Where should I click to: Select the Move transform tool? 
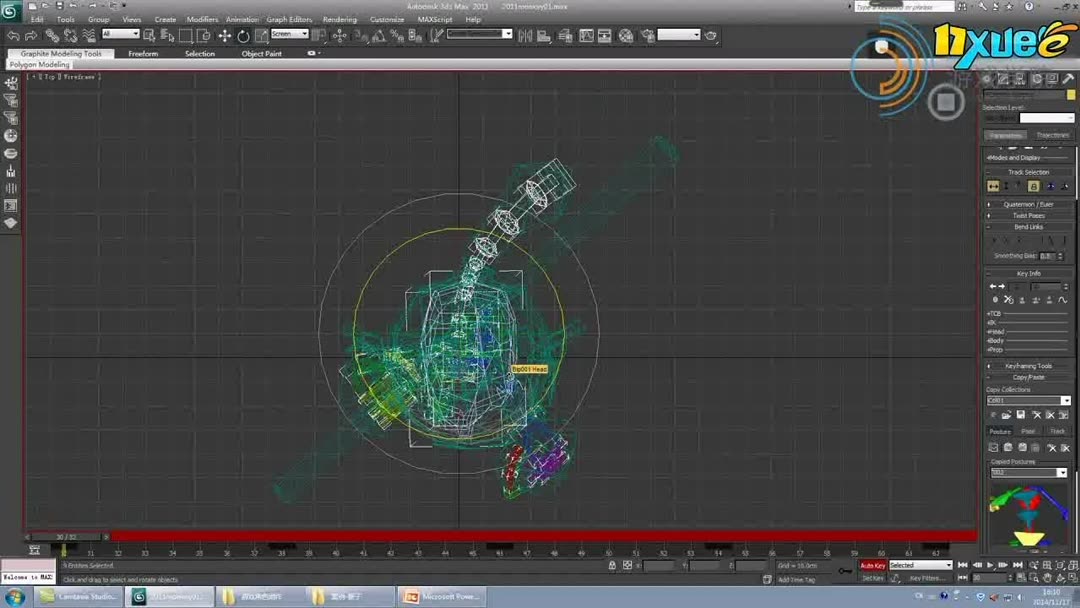click(x=224, y=35)
